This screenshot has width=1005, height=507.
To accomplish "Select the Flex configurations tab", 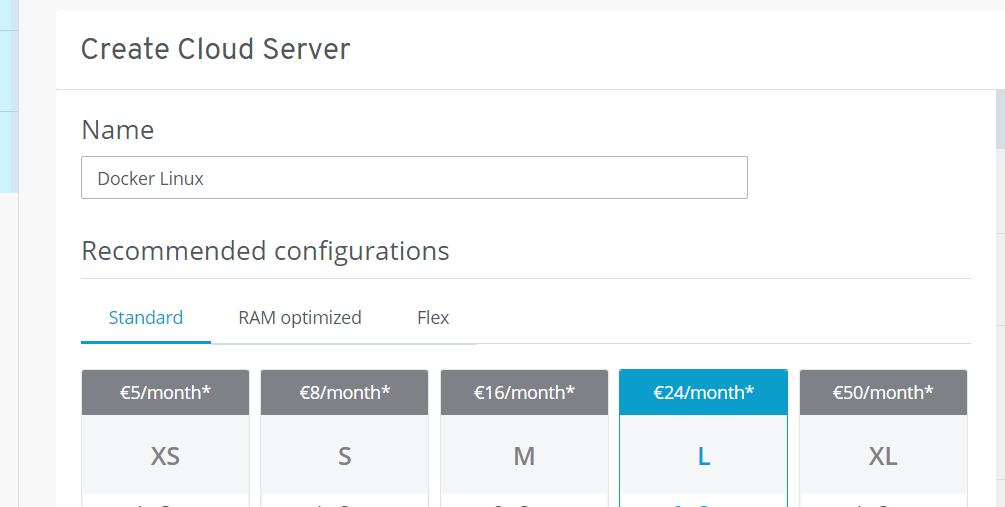I will (433, 318).
